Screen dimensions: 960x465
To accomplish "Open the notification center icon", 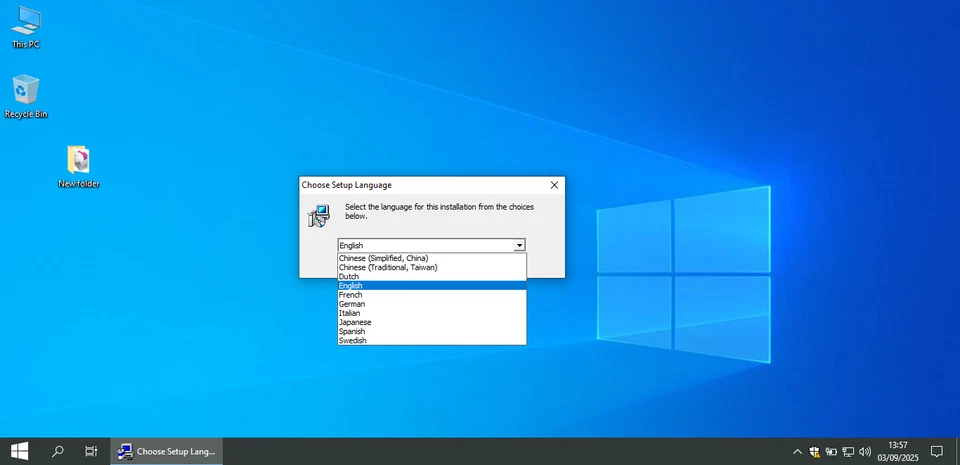I will pyautogui.click(x=937, y=451).
